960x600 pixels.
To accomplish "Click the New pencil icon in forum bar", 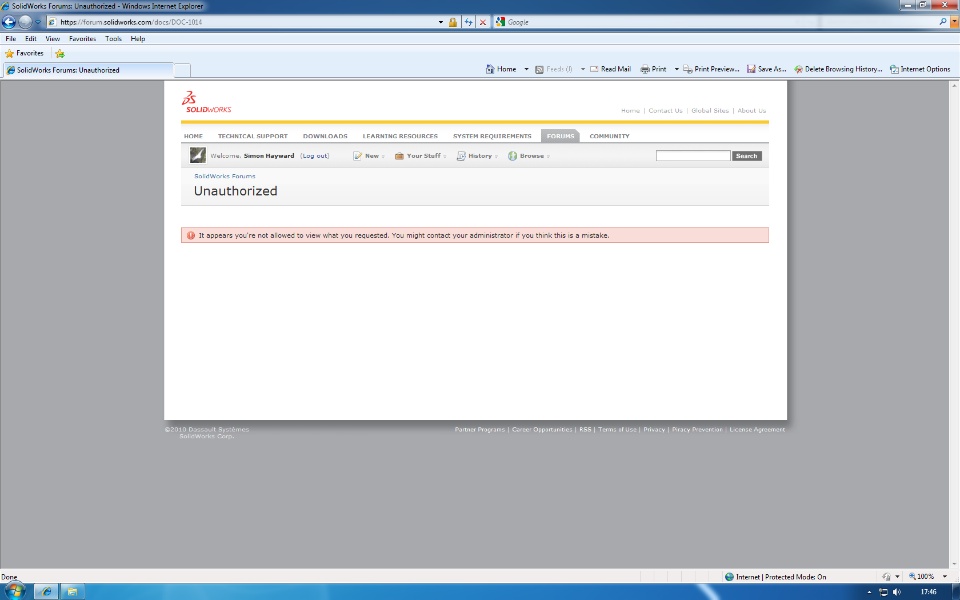I will tap(358, 156).
